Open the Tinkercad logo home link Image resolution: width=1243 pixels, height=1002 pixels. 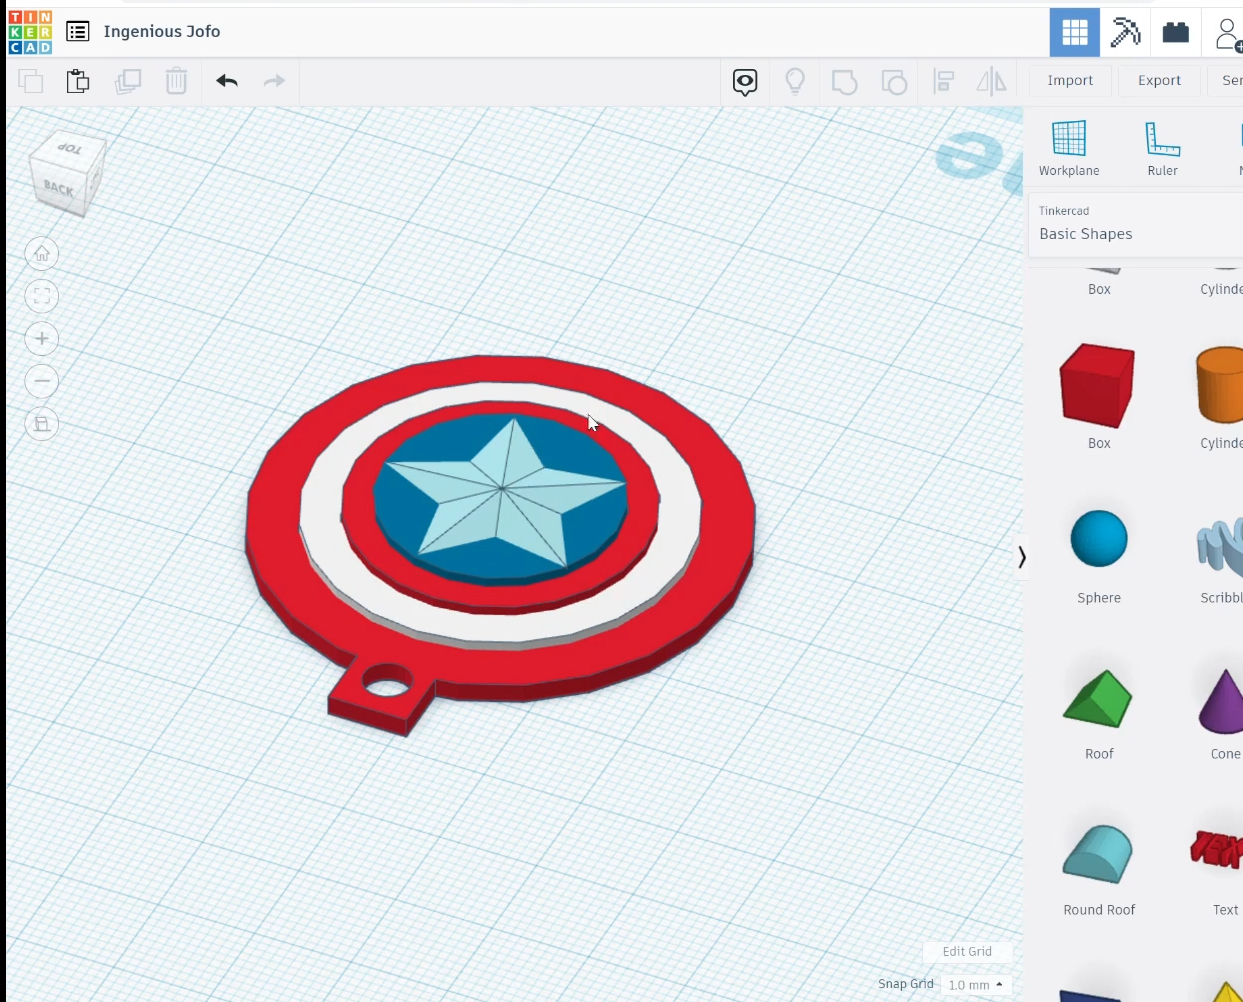[x=30, y=32]
